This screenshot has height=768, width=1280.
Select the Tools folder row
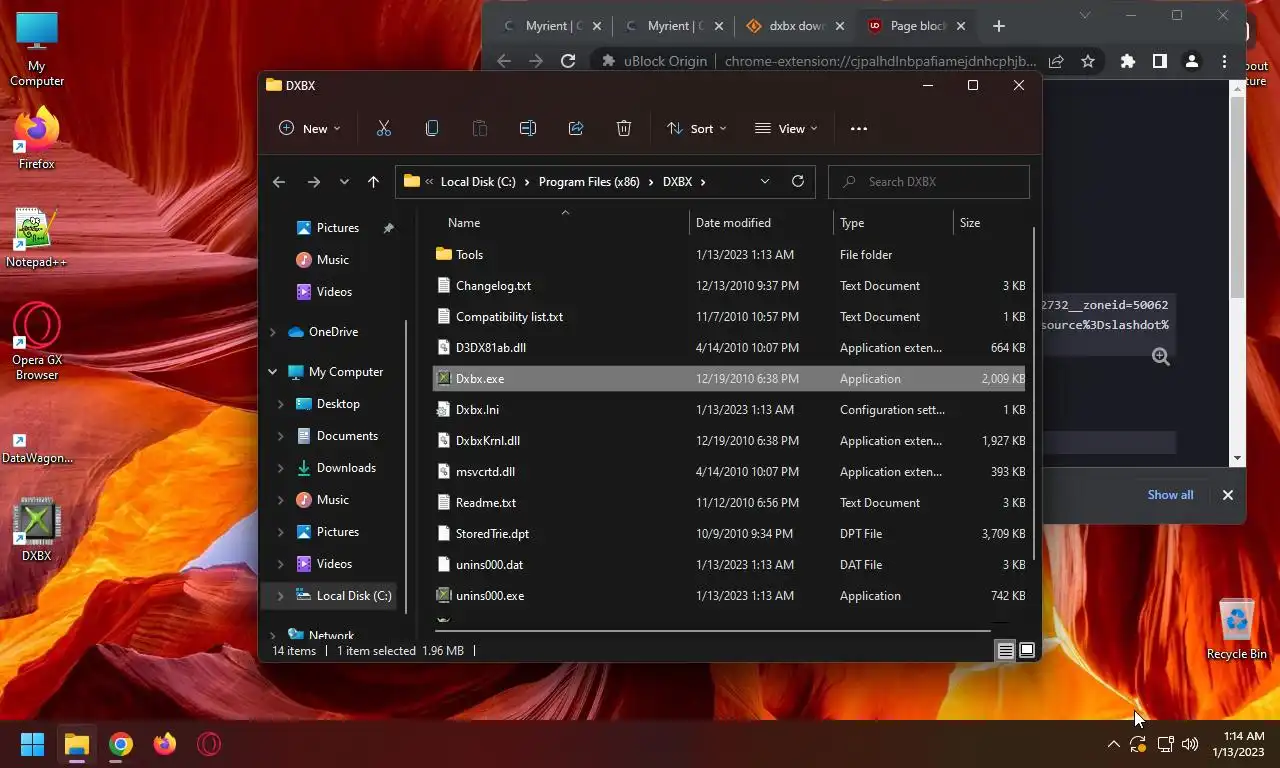point(730,255)
